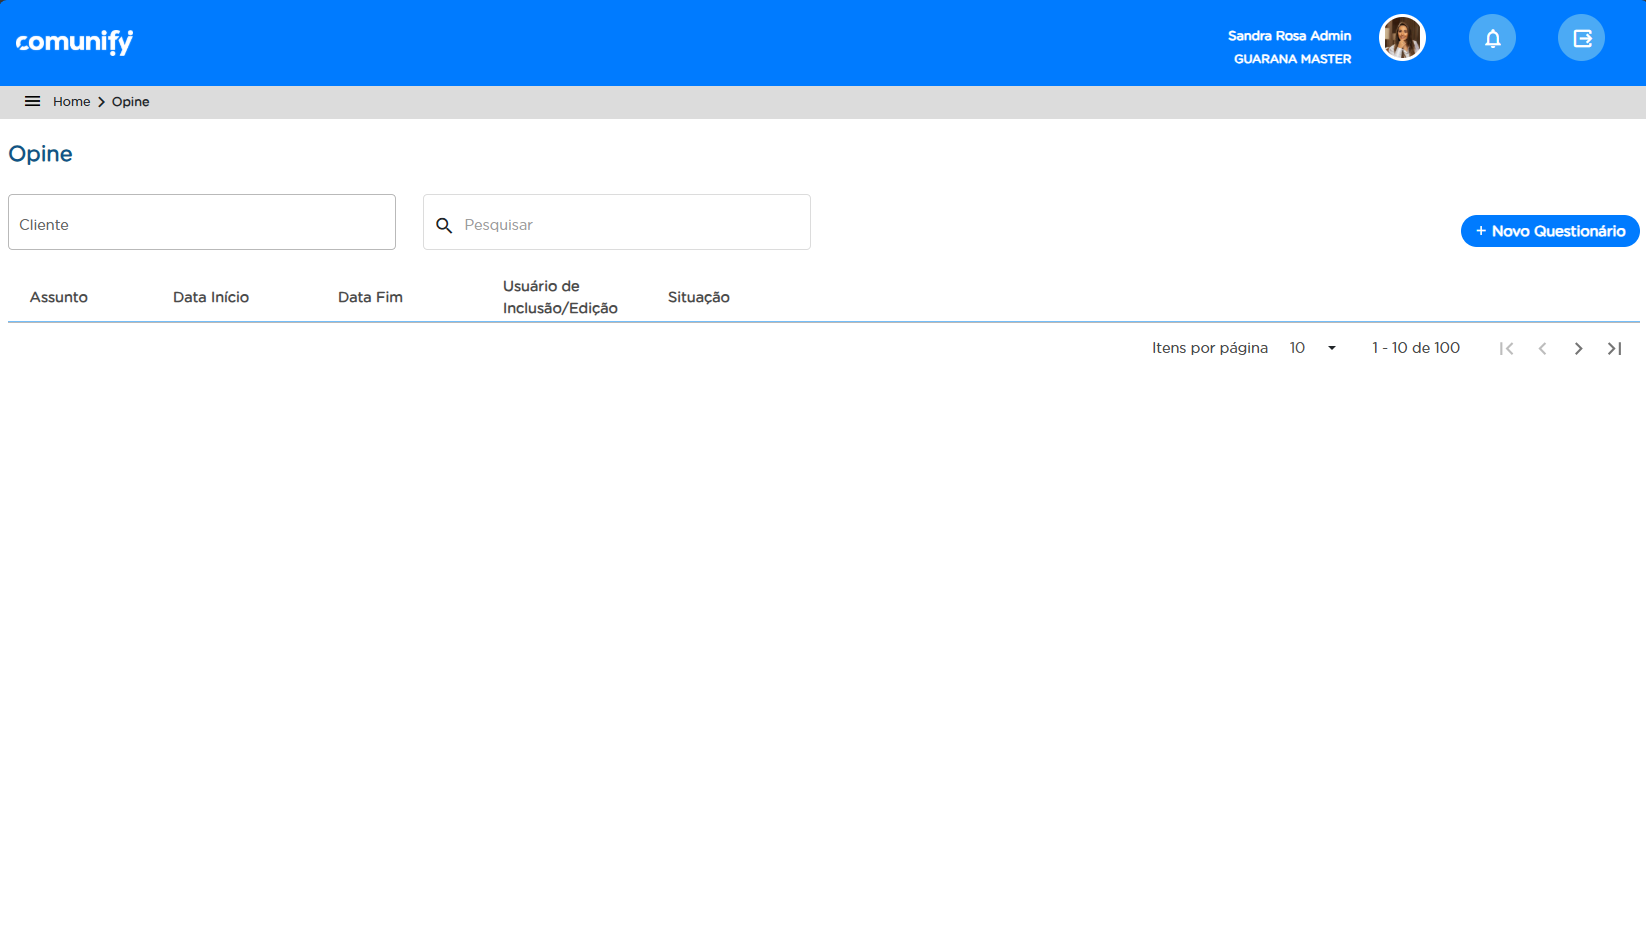Jump to the last page
This screenshot has width=1646, height=932.
tap(1614, 348)
